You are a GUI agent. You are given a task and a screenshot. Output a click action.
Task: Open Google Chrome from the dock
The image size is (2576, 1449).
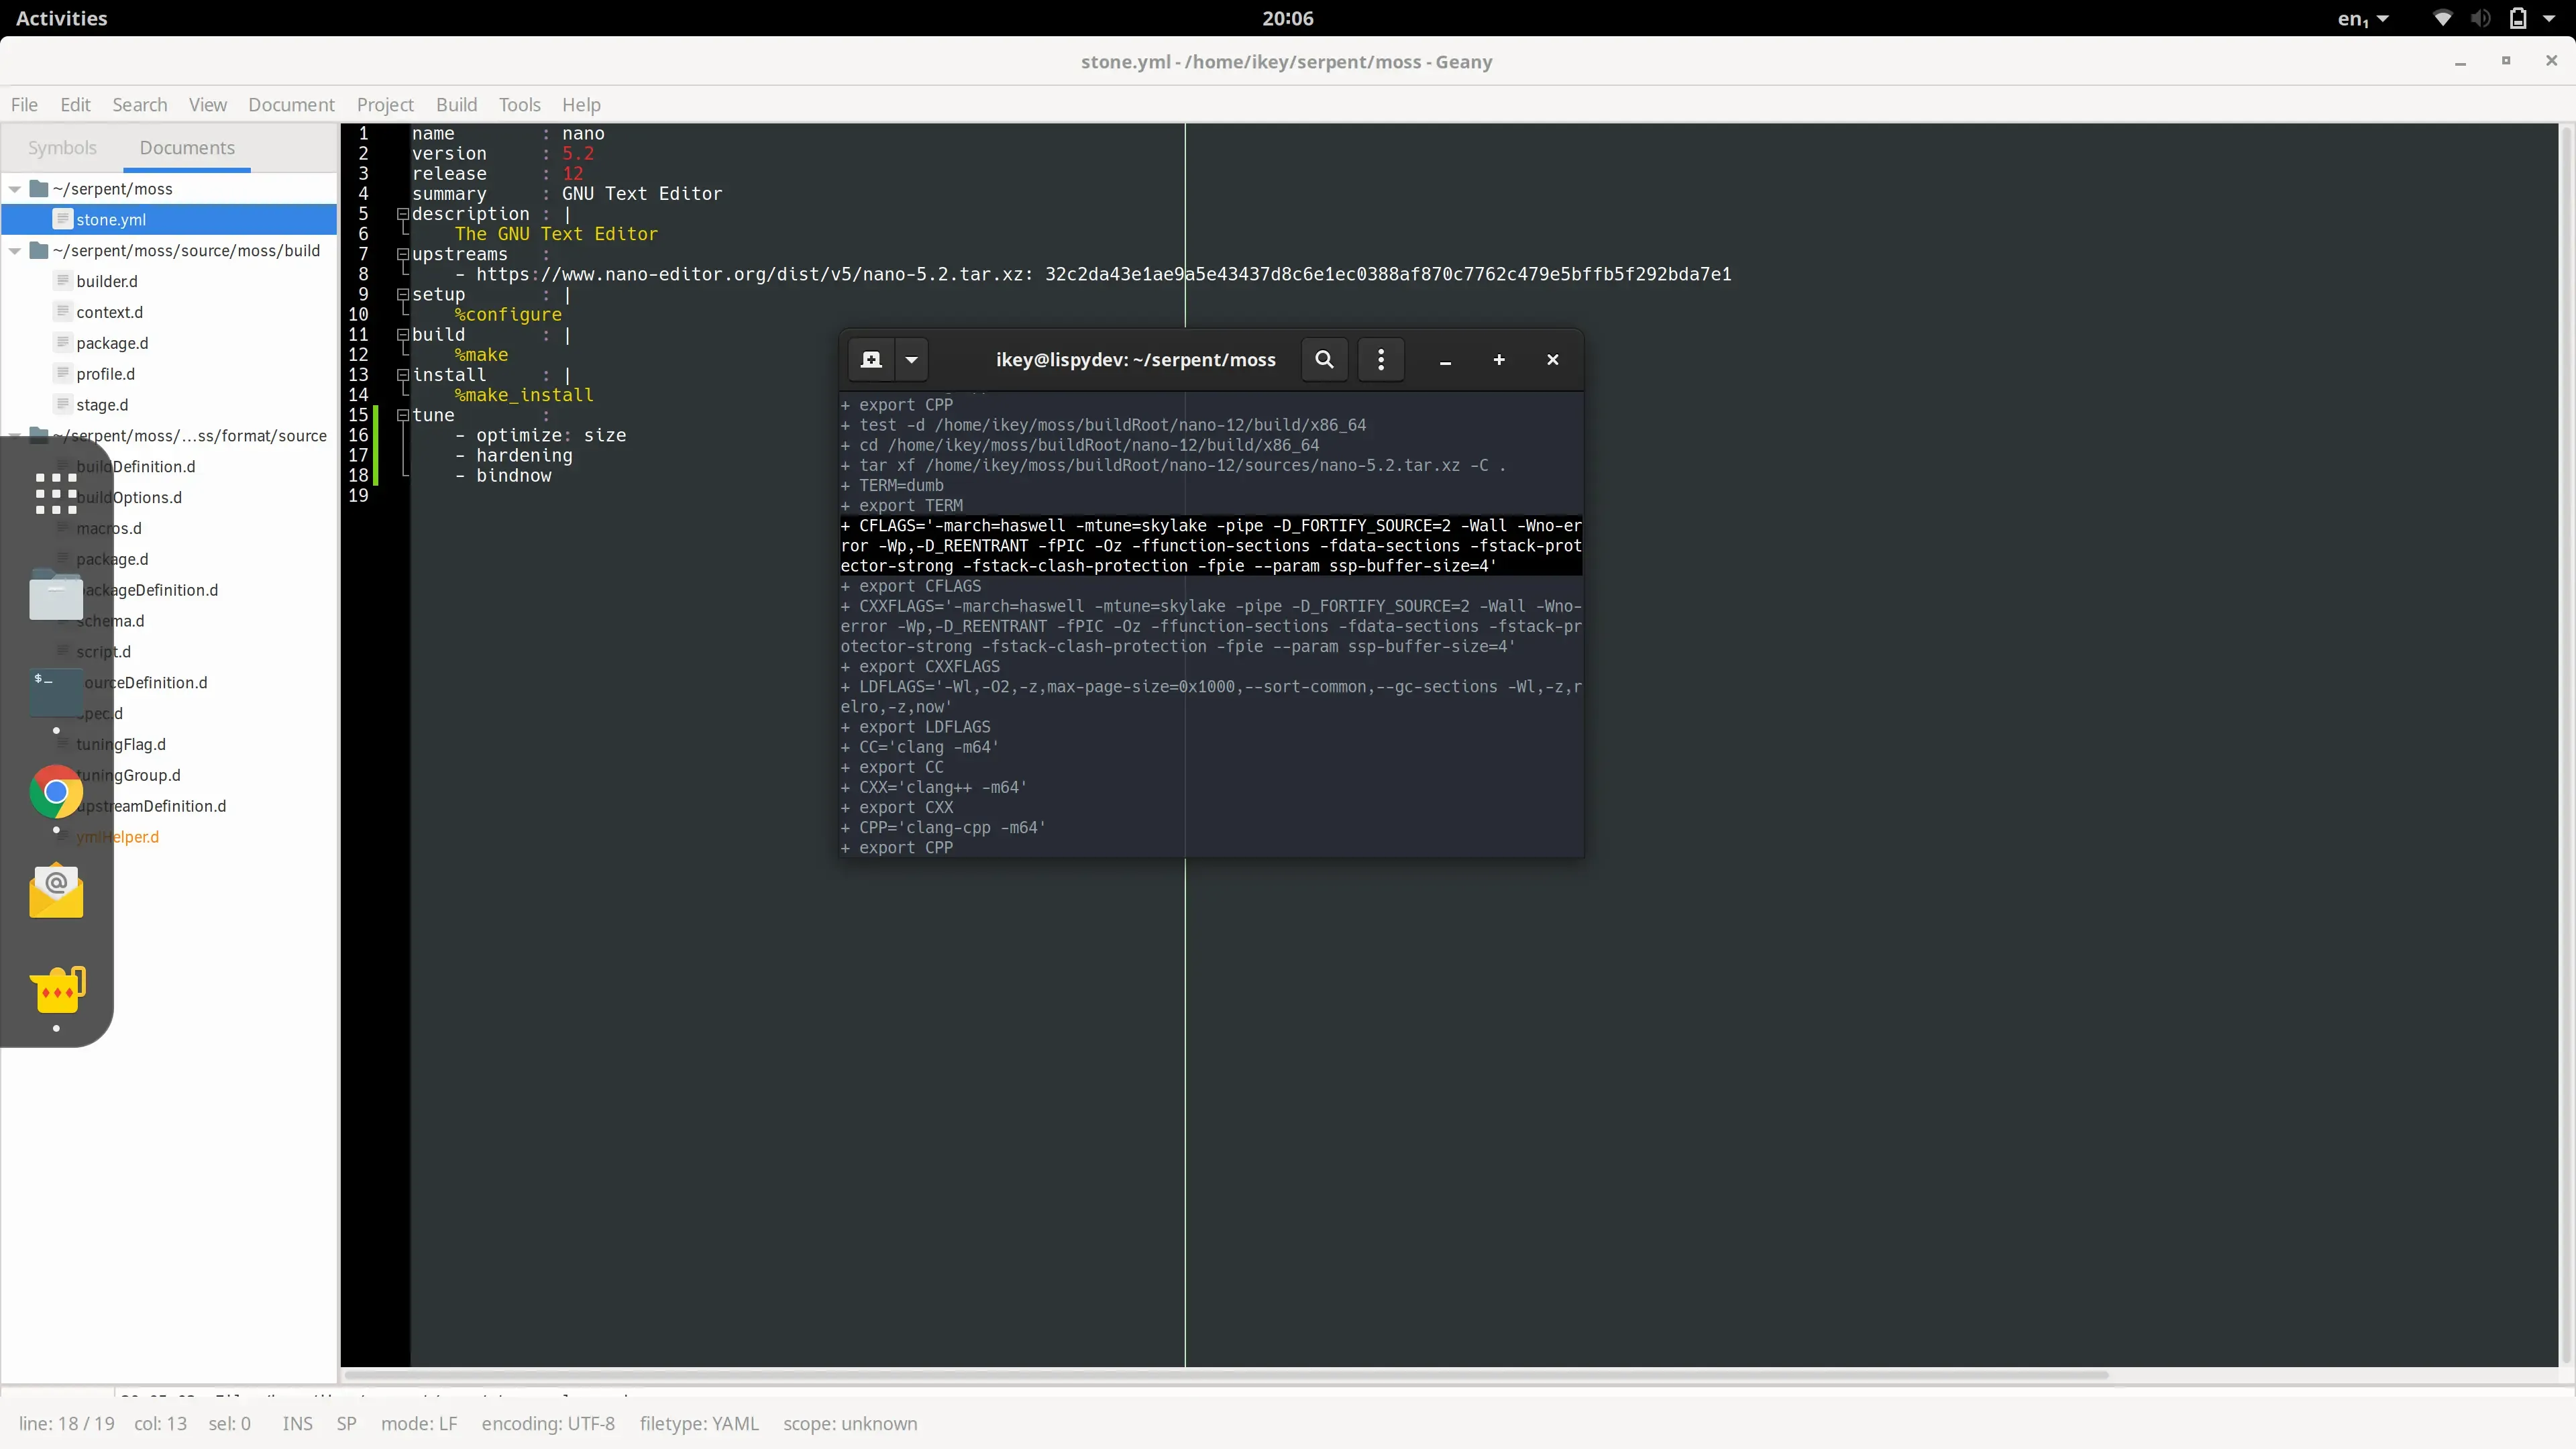[x=56, y=792]
